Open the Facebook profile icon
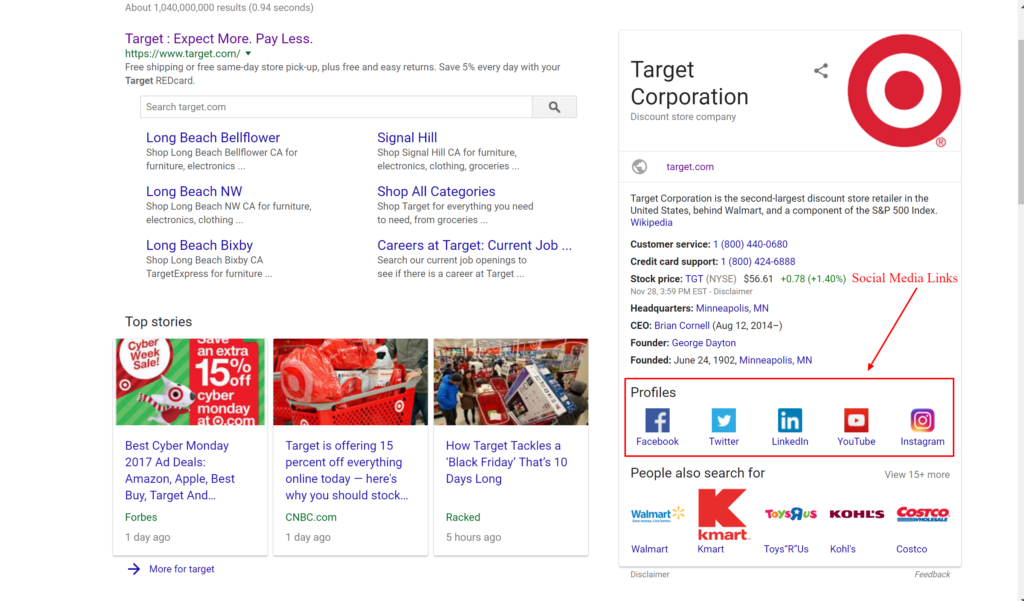This screenshot has height=601, width=1024. (657, 420)
